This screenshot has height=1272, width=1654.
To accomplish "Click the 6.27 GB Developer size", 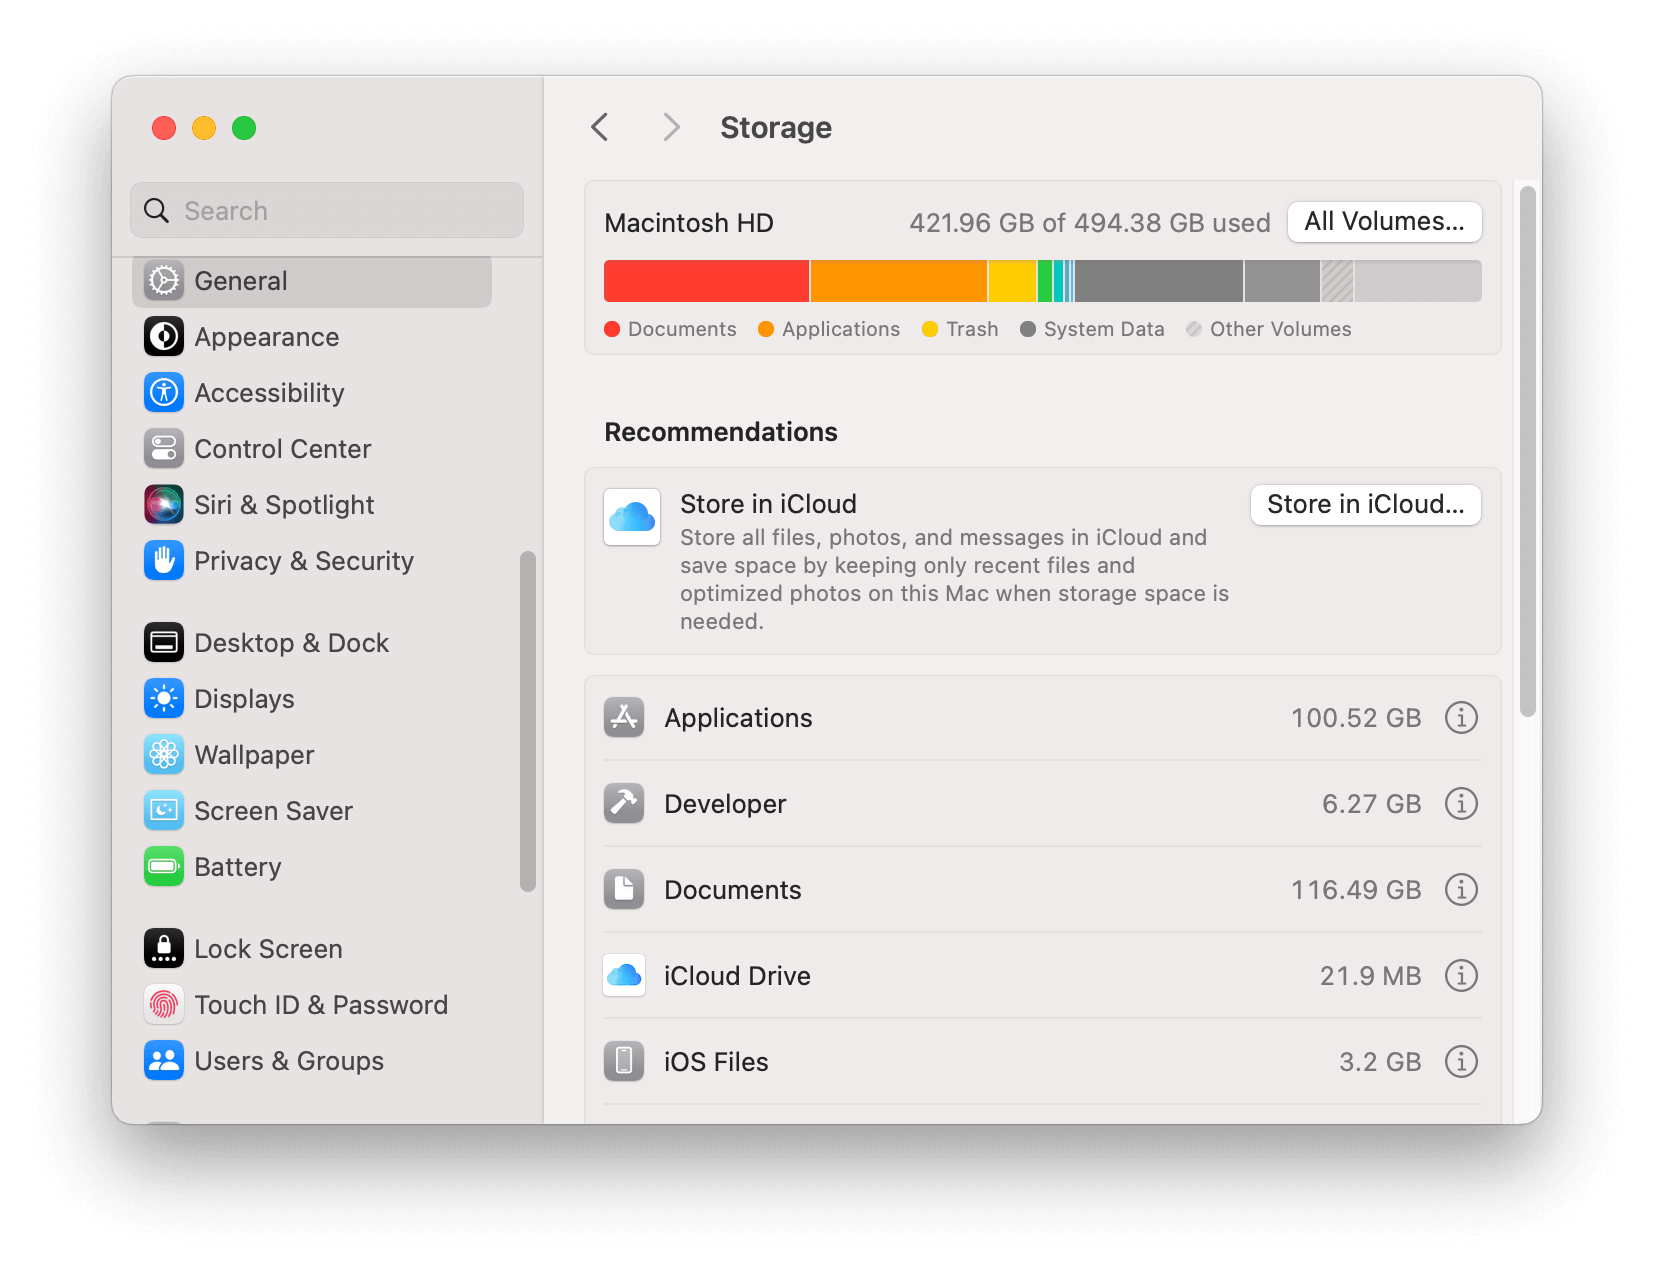I will 1371,804.
